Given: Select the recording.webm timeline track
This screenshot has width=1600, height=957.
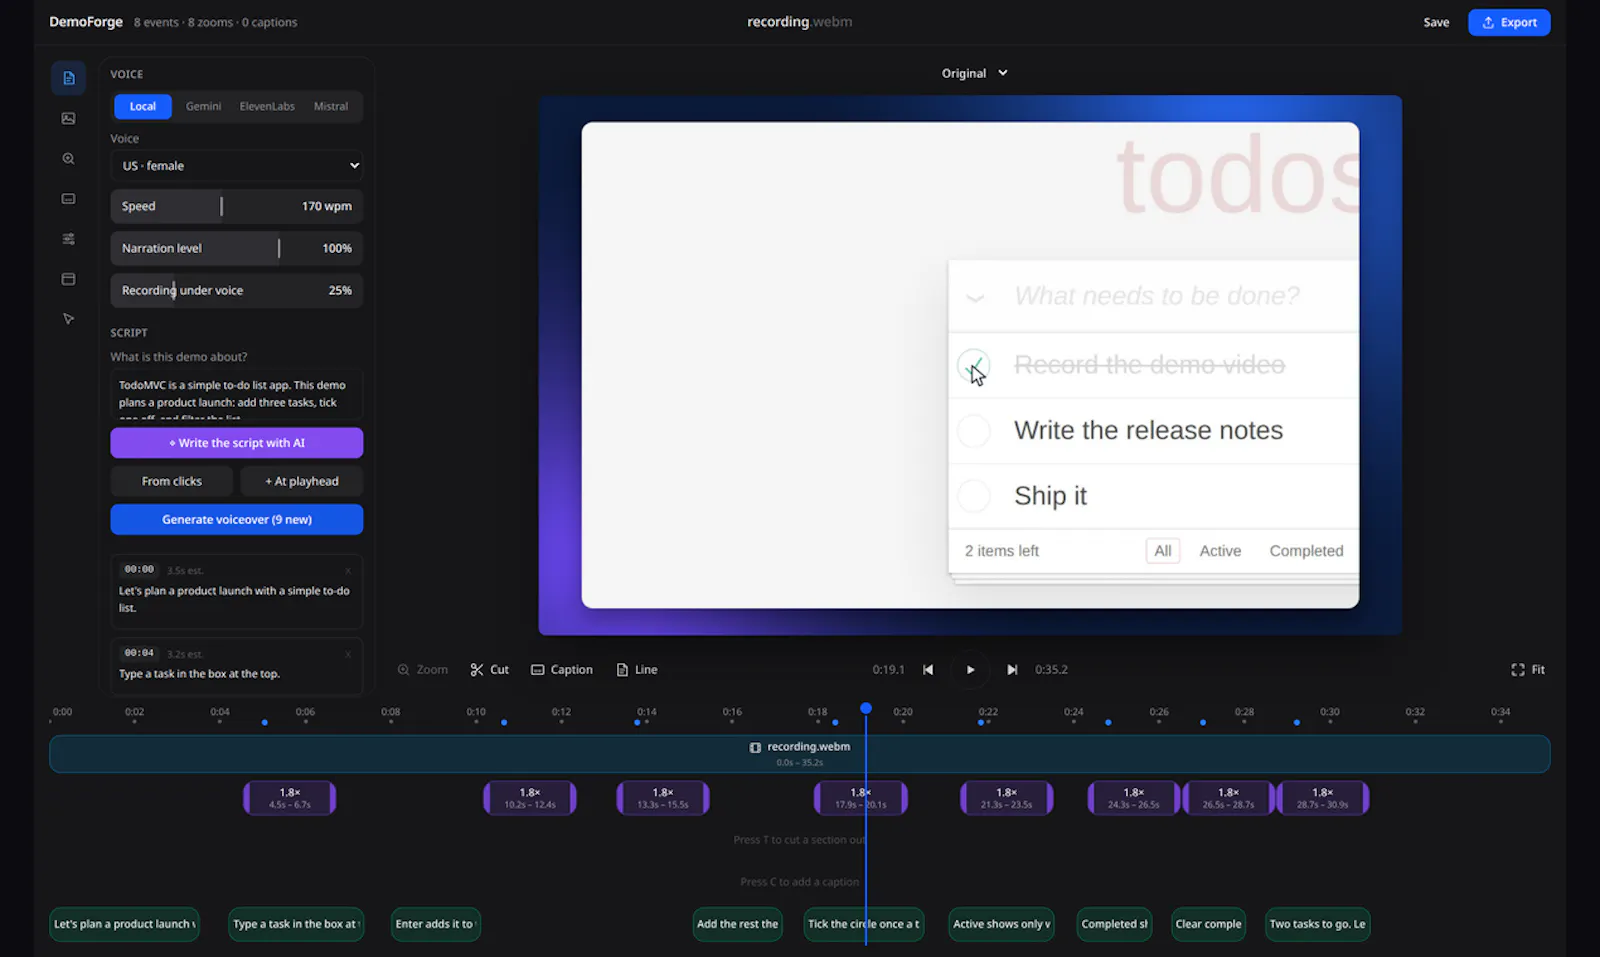Looking at the screenshot, I should point(800,754).
